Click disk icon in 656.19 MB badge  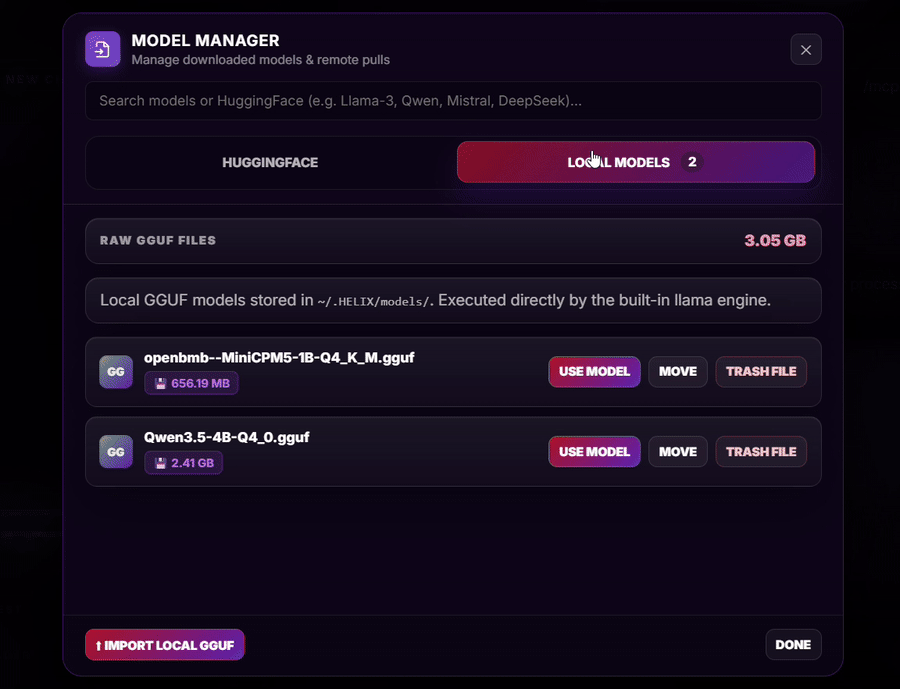coord(161,384)
